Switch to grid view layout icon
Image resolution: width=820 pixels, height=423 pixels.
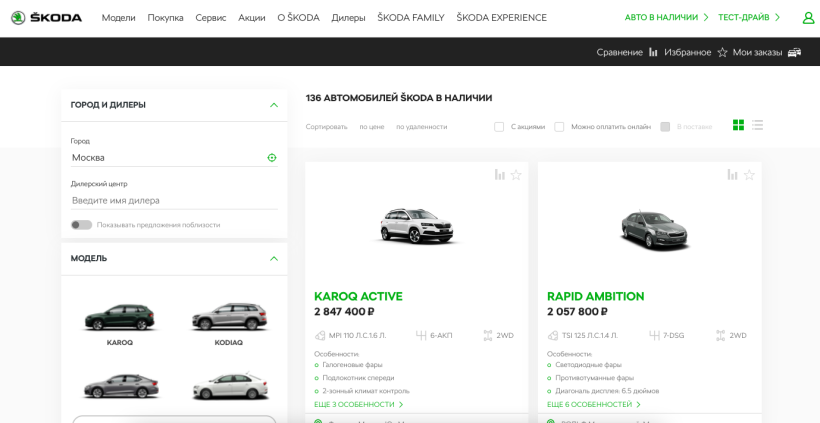[x=738, y=125]
